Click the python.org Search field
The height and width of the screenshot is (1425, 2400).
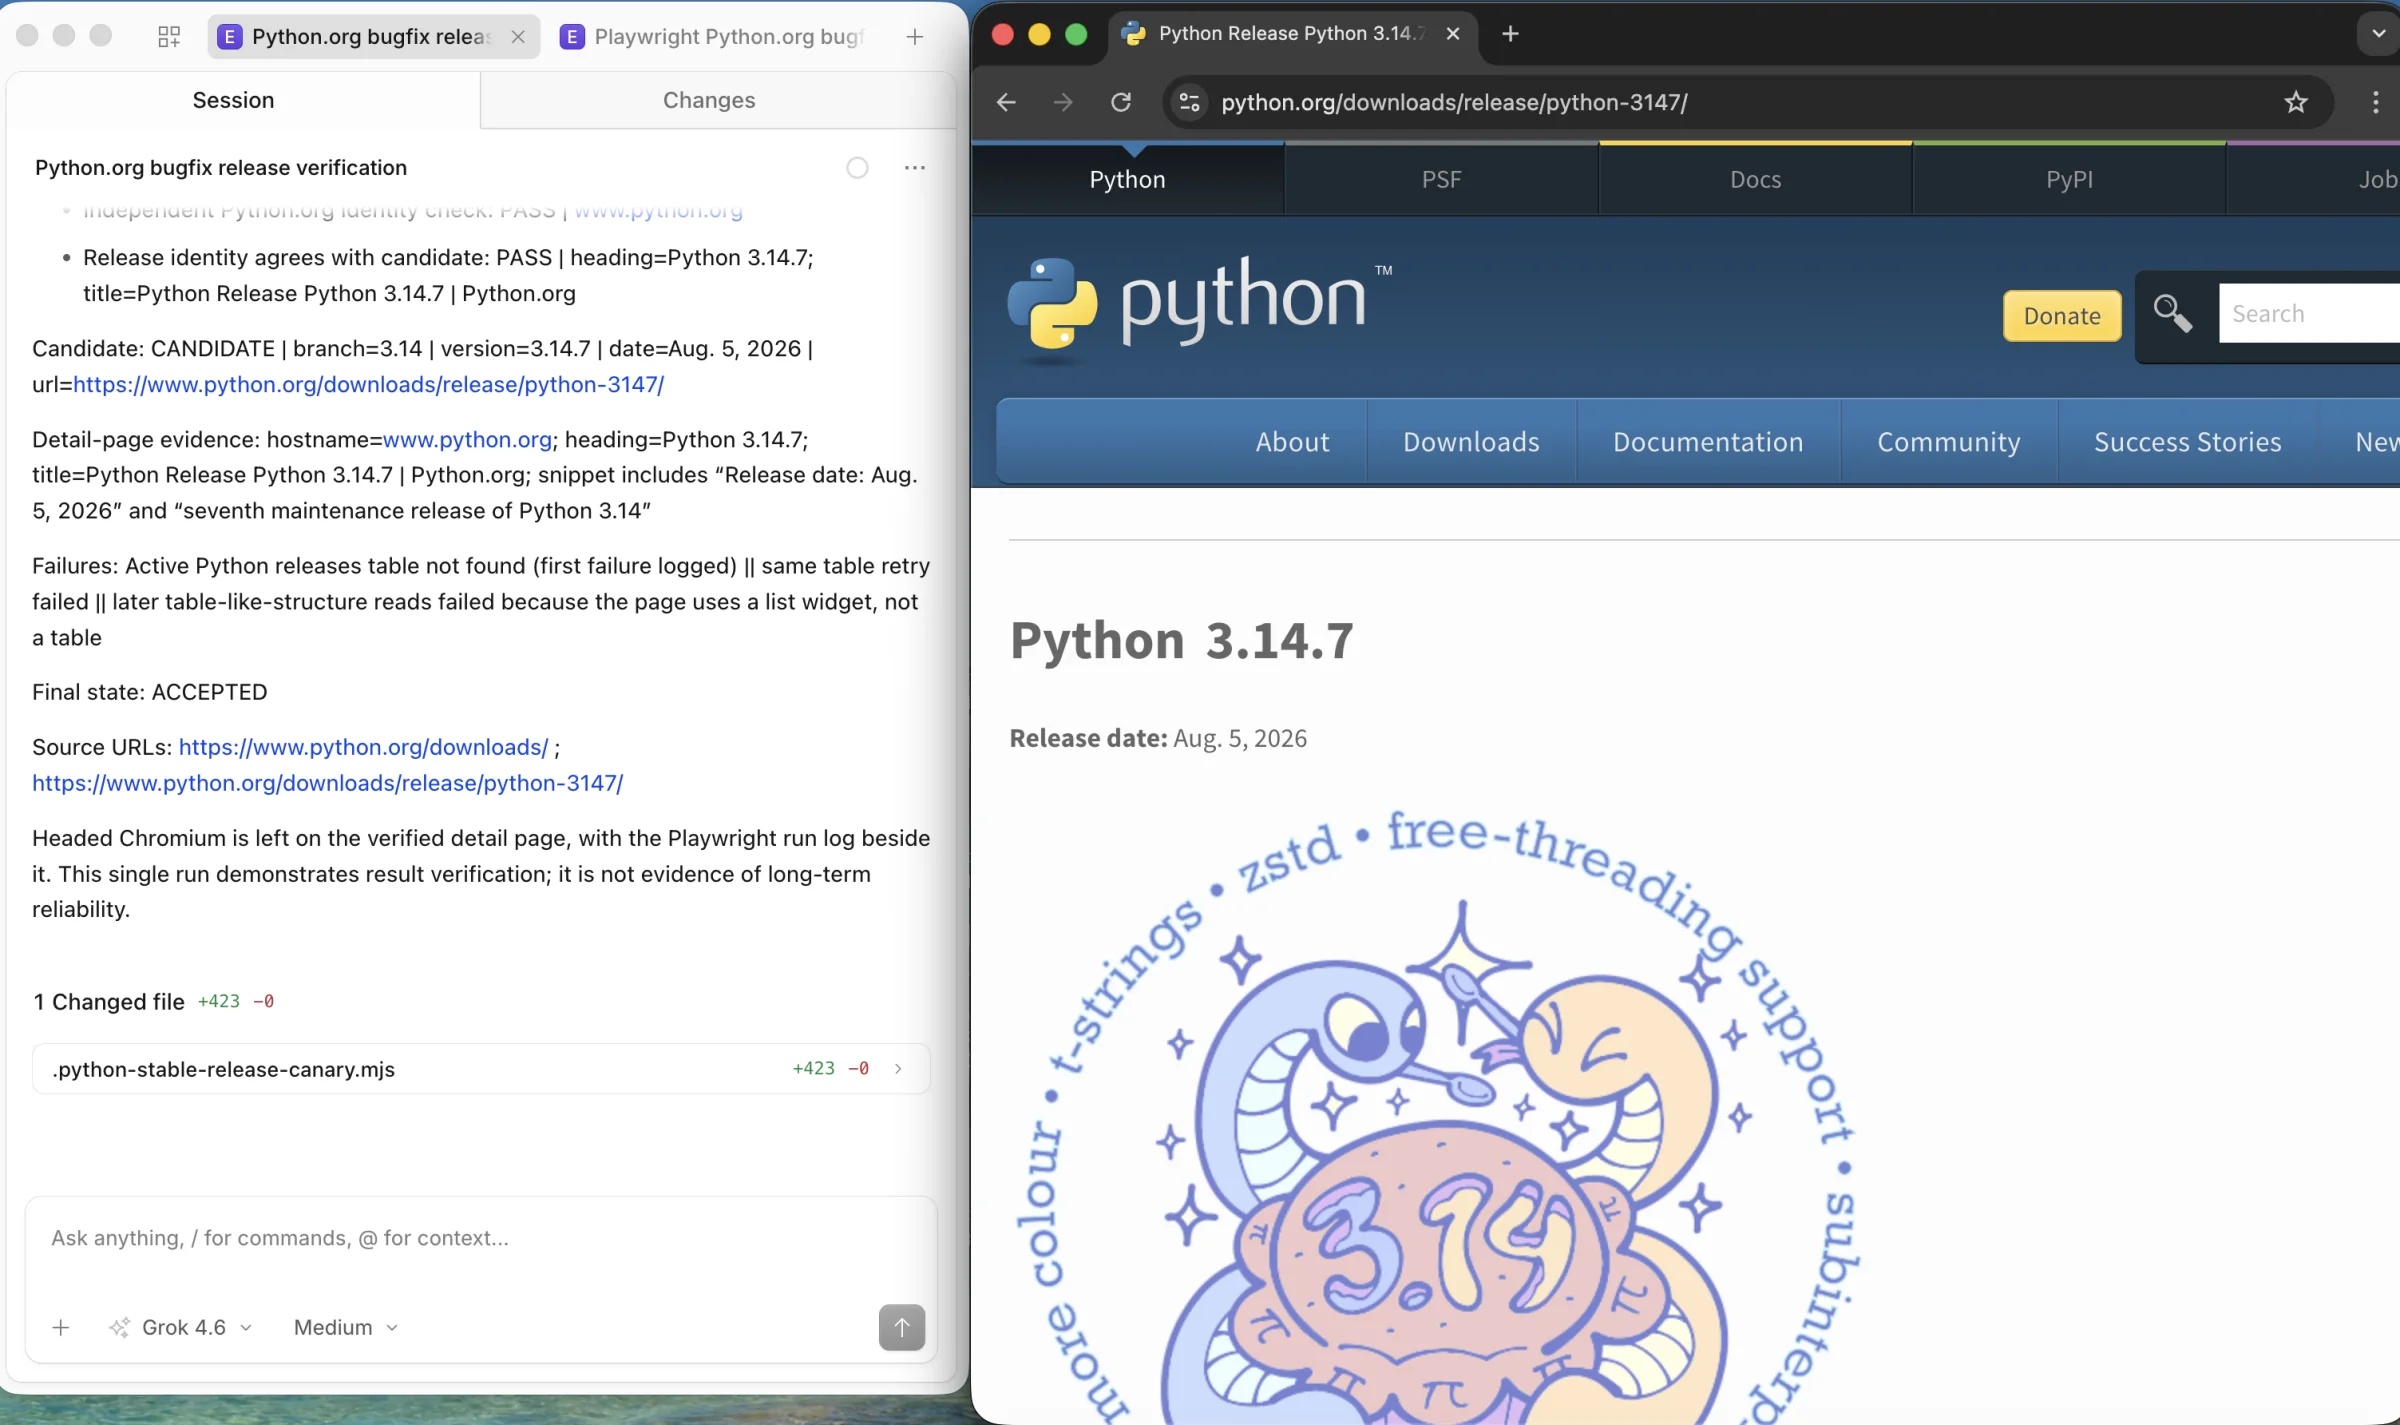pos(2309,314)
